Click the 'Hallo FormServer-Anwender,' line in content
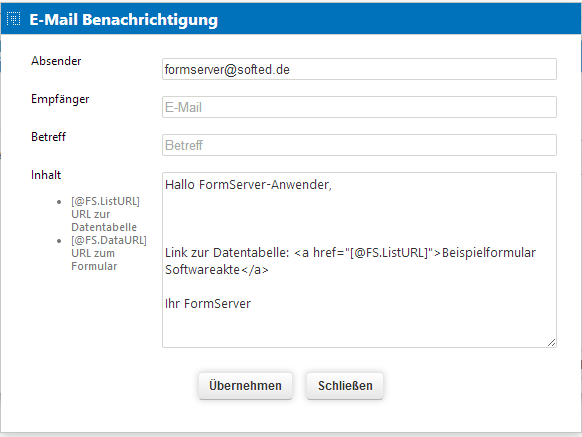This screenshot has width=582, height=437. point(248,185)
